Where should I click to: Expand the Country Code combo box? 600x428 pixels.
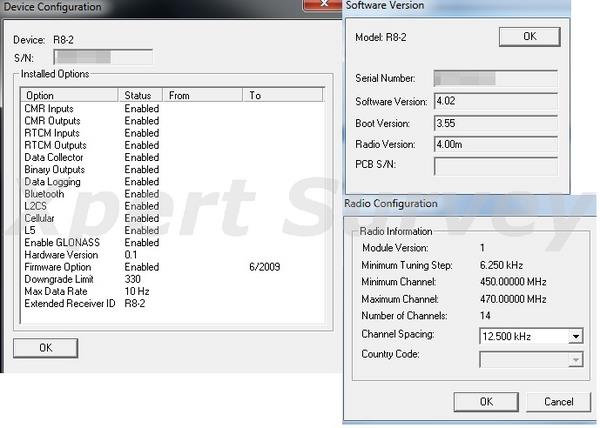tap(574, 360)
